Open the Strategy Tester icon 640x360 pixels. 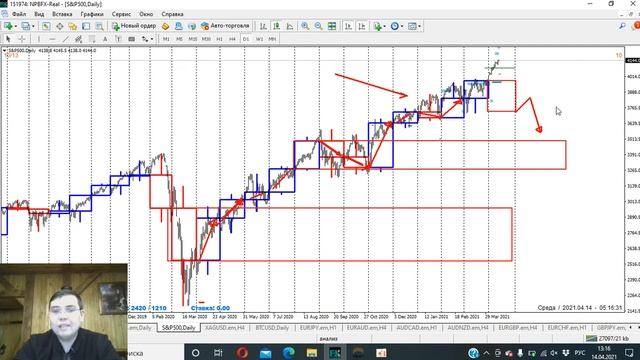(x=99, y=26)
